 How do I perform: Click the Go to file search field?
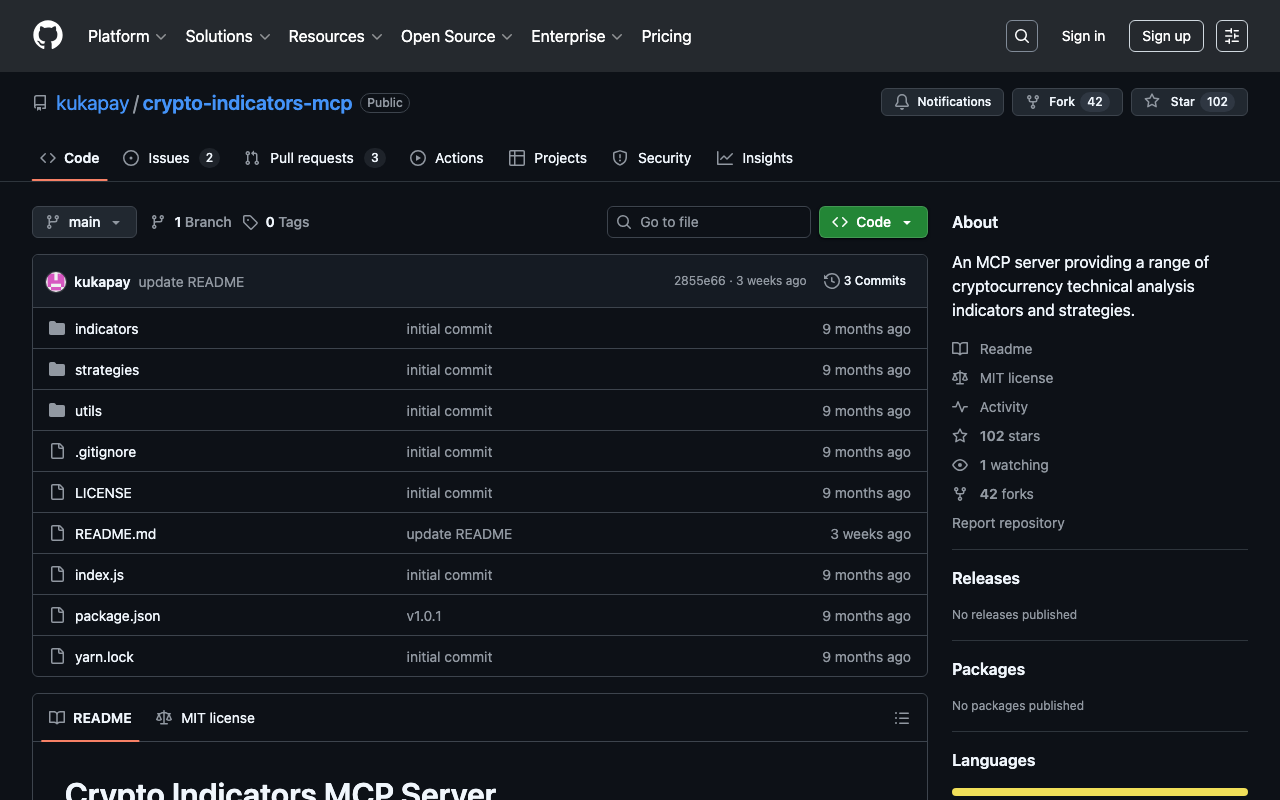[x=709, y=222]
